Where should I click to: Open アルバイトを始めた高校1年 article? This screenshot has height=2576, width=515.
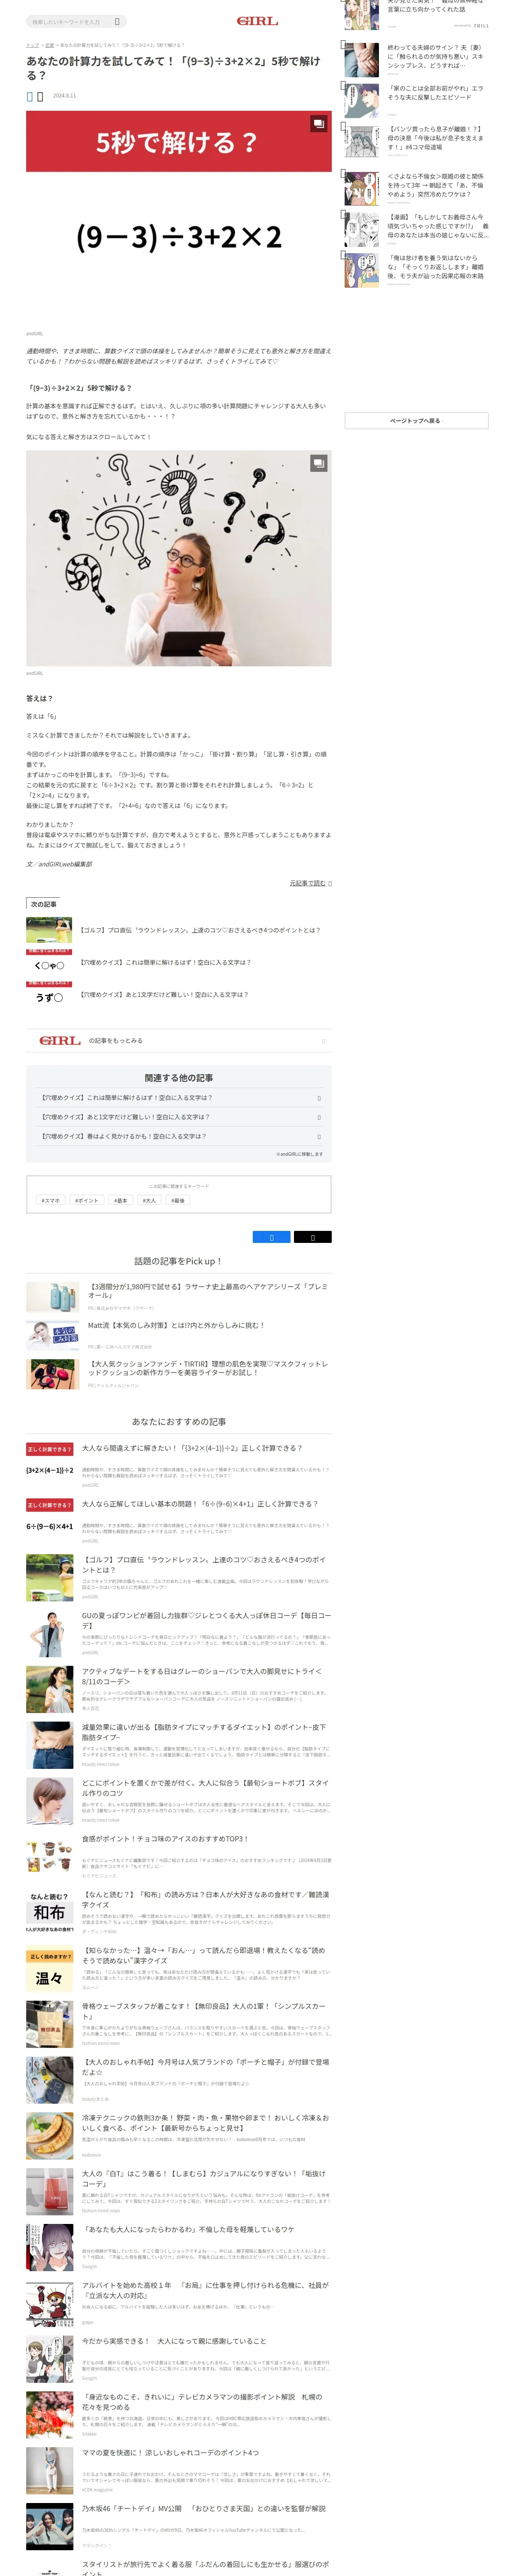pyautogui.click(x=205, y=2290)
